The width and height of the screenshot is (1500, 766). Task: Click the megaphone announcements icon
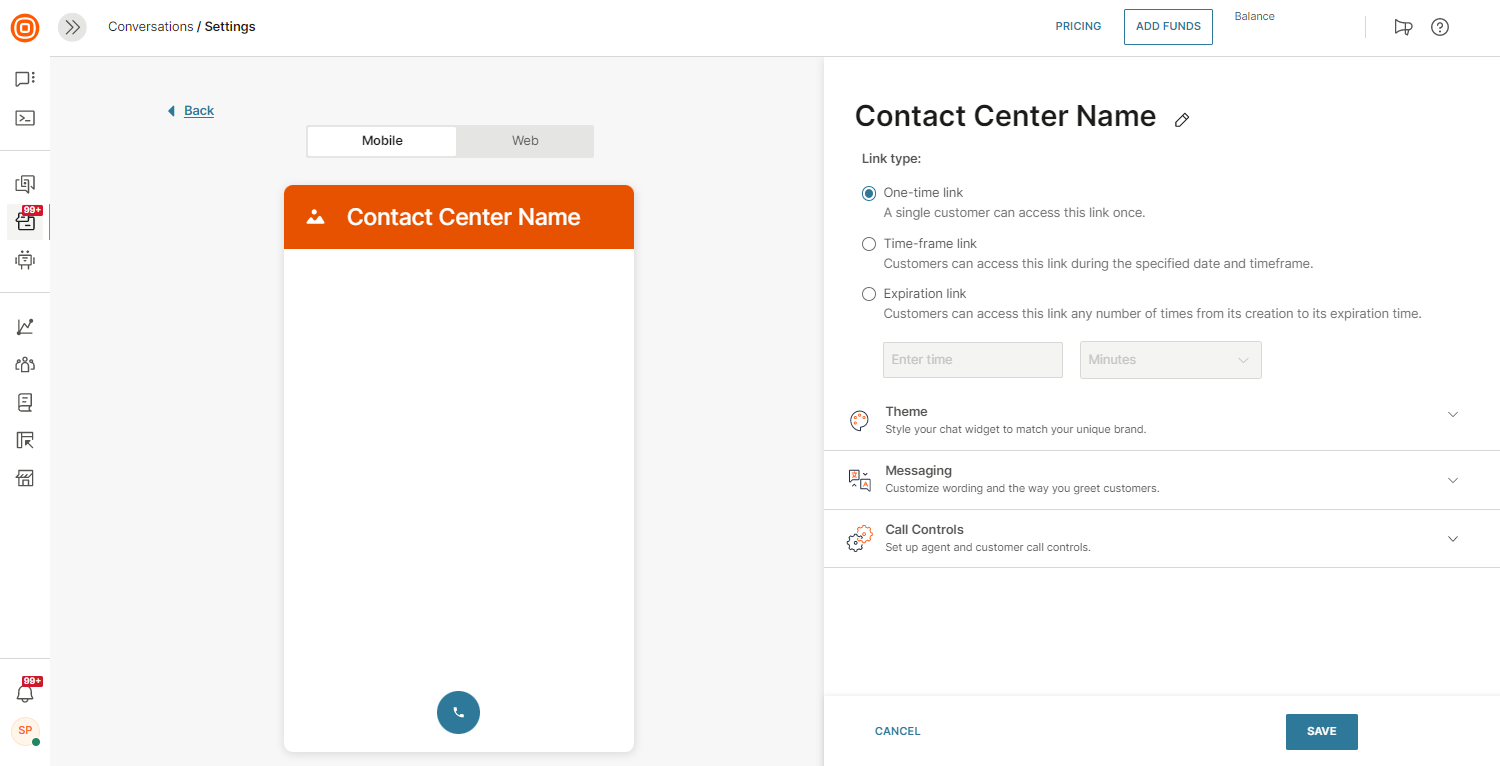point(1403,27)
